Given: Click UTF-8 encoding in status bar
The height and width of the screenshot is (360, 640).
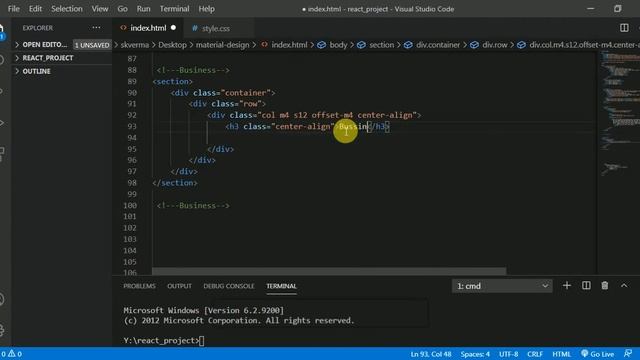Looking at the screenshot, I should coord(509,354).
